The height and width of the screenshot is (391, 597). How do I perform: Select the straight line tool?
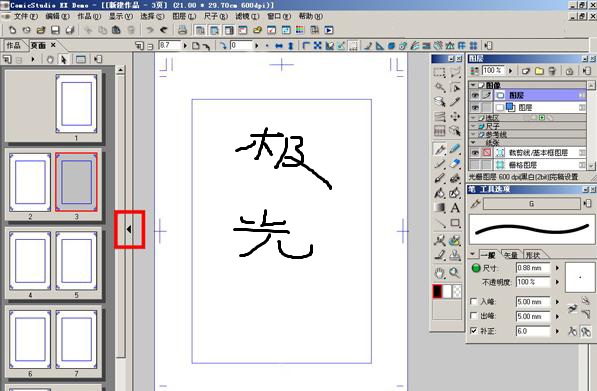[440, 223]
